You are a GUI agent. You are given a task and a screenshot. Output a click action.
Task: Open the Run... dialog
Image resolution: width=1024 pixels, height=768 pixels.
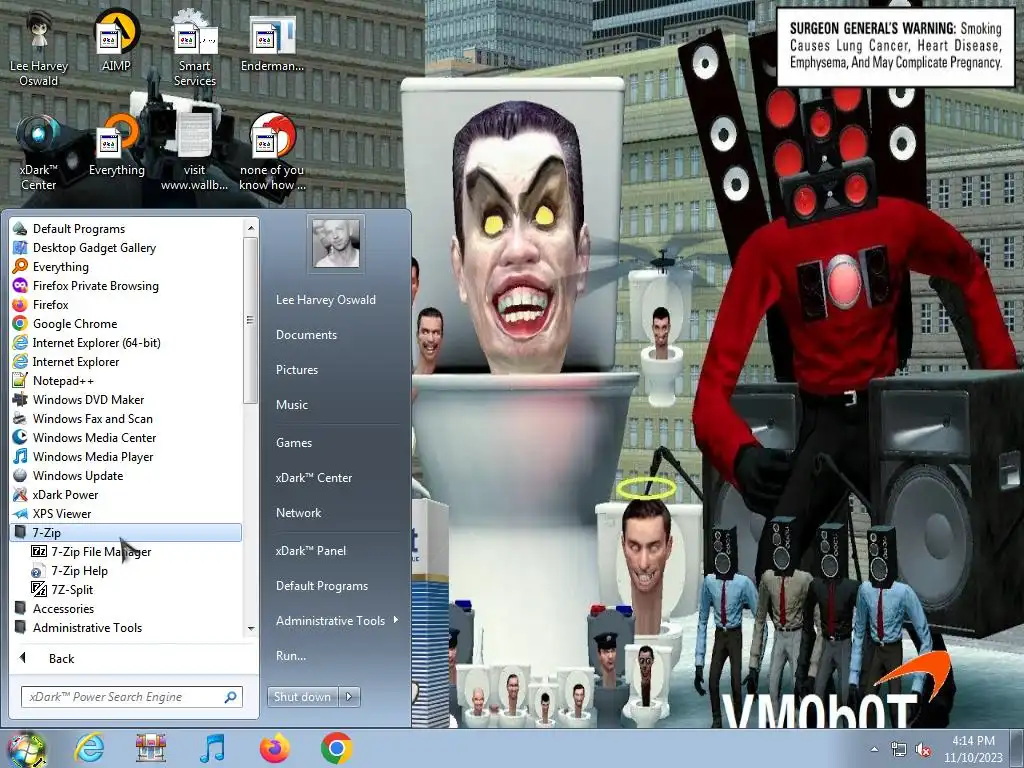point(291,656)
